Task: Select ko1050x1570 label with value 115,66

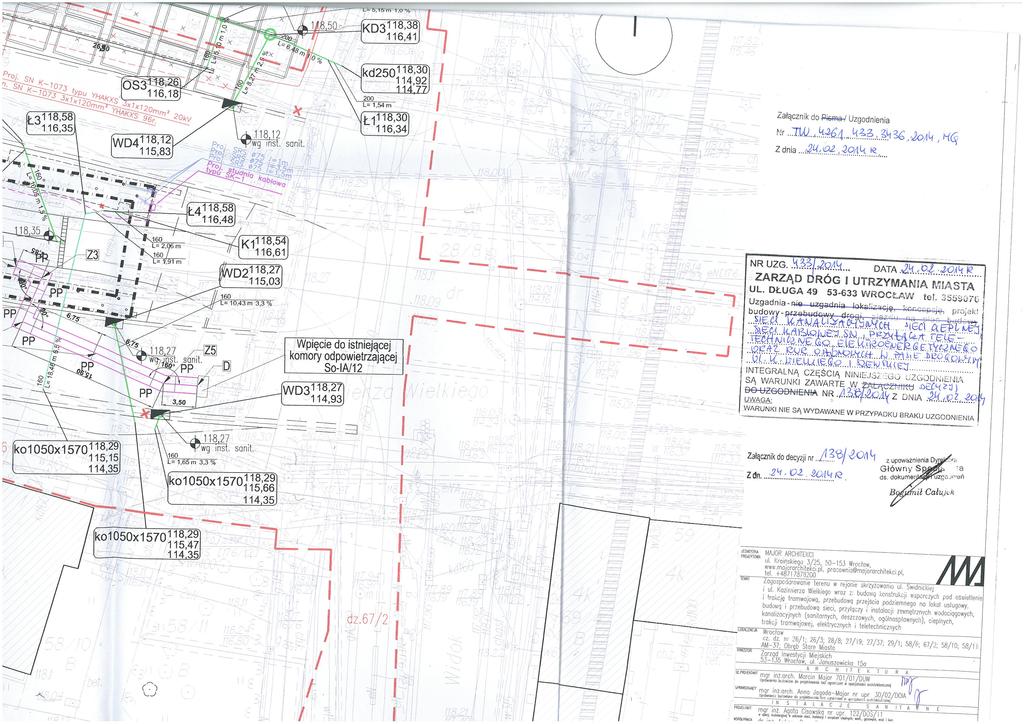Action: click(223, 488)
